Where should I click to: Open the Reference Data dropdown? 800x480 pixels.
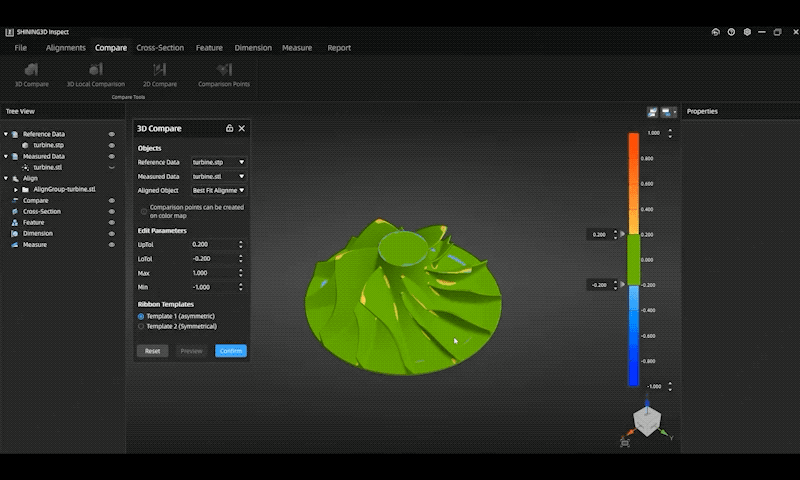tap(218, 162)
